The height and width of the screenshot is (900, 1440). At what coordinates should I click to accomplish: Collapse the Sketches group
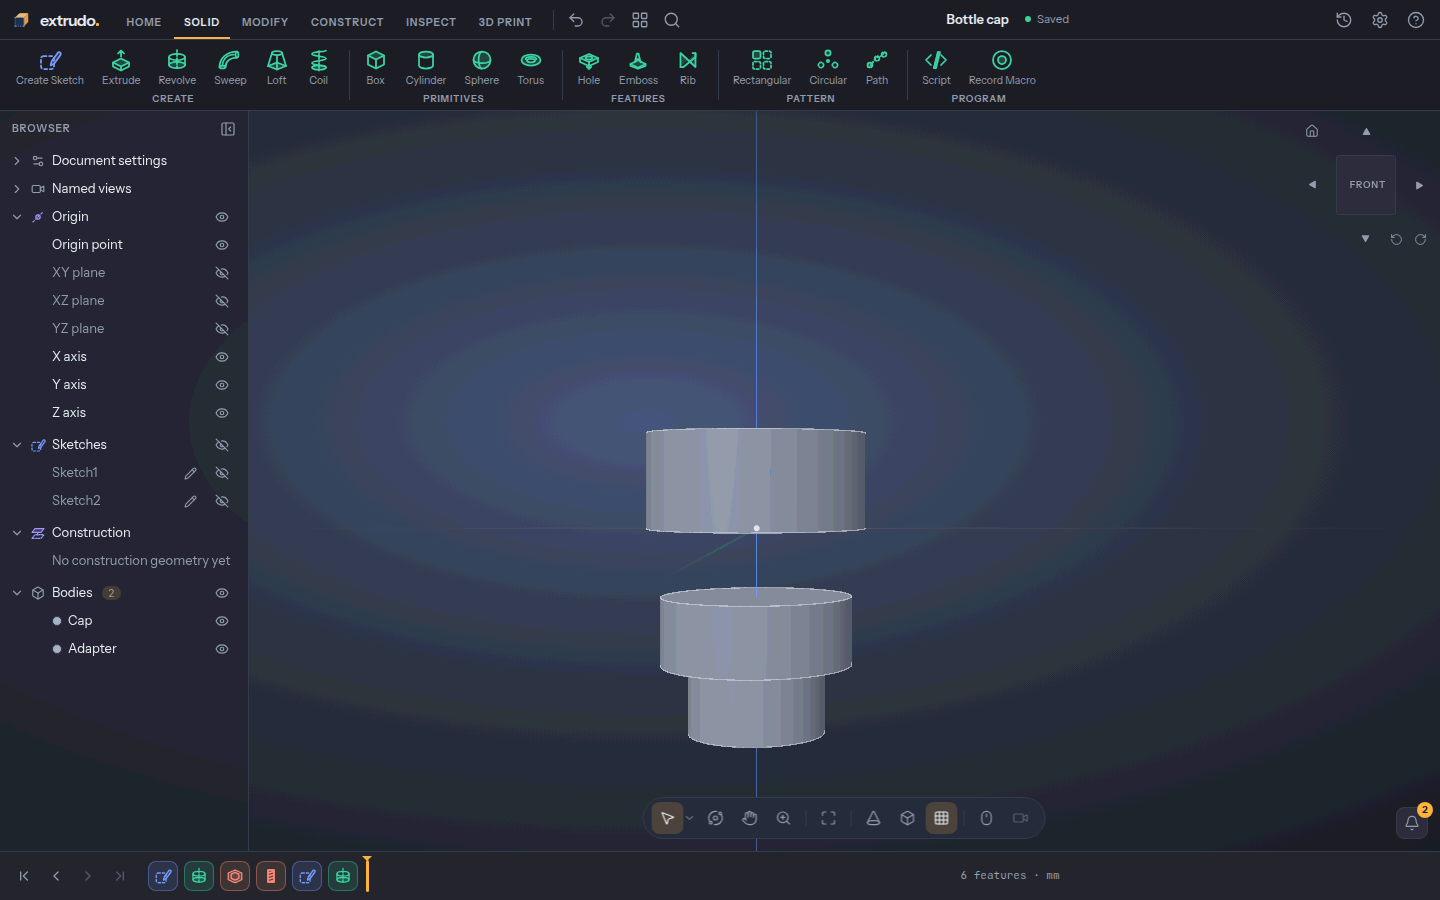[x=17, y=445]
